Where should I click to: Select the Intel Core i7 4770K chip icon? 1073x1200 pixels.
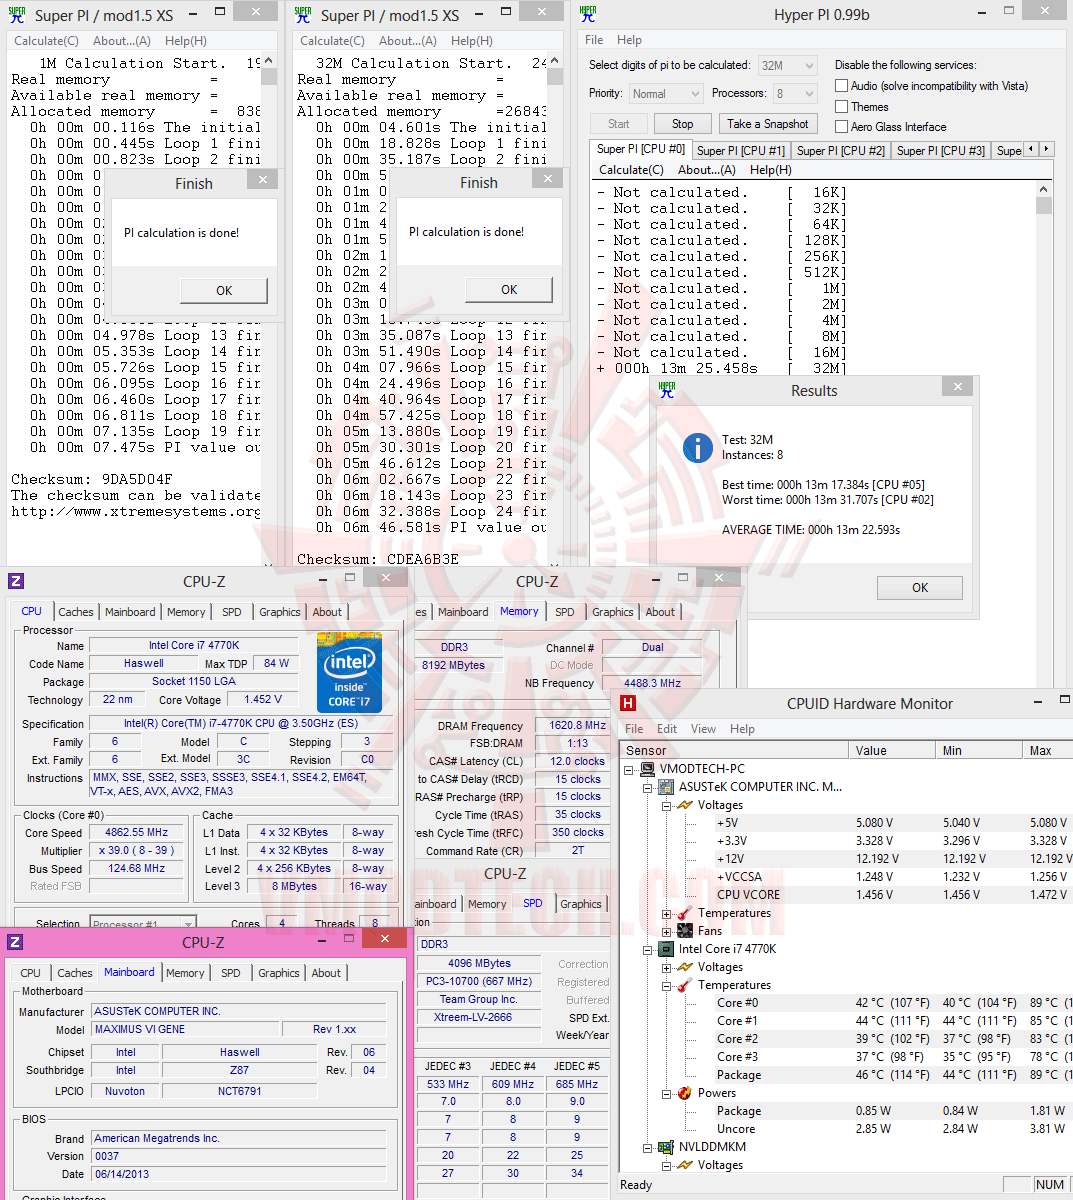[x=667, y=949]
